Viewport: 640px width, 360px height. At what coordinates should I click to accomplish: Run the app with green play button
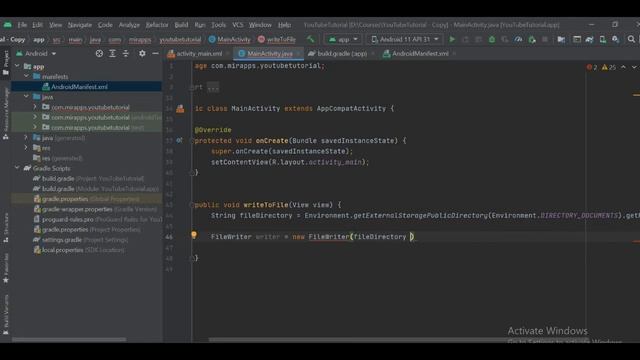(452, 39)
